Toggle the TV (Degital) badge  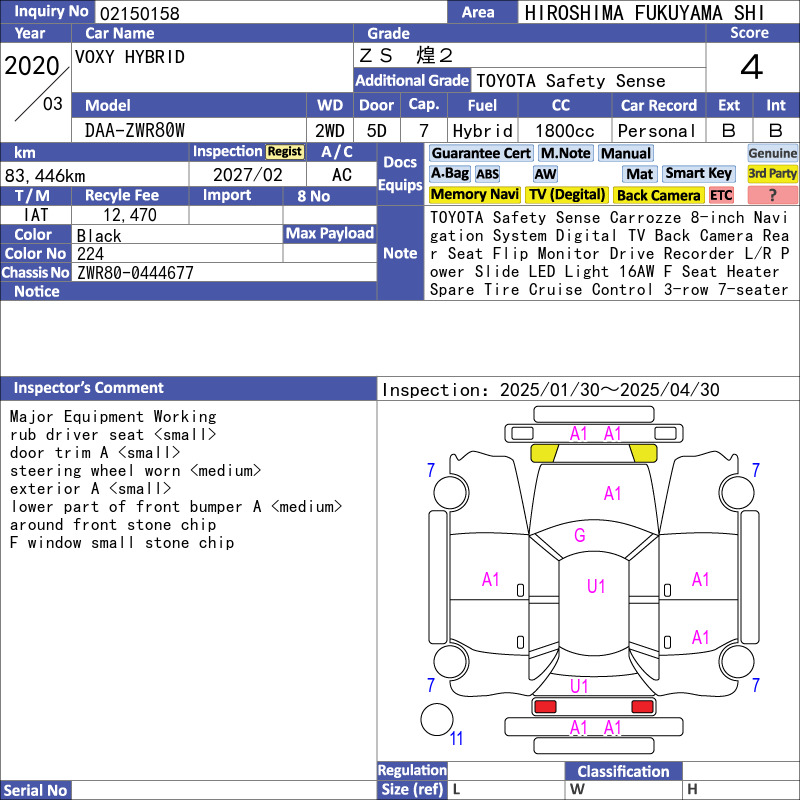(567, 195)
